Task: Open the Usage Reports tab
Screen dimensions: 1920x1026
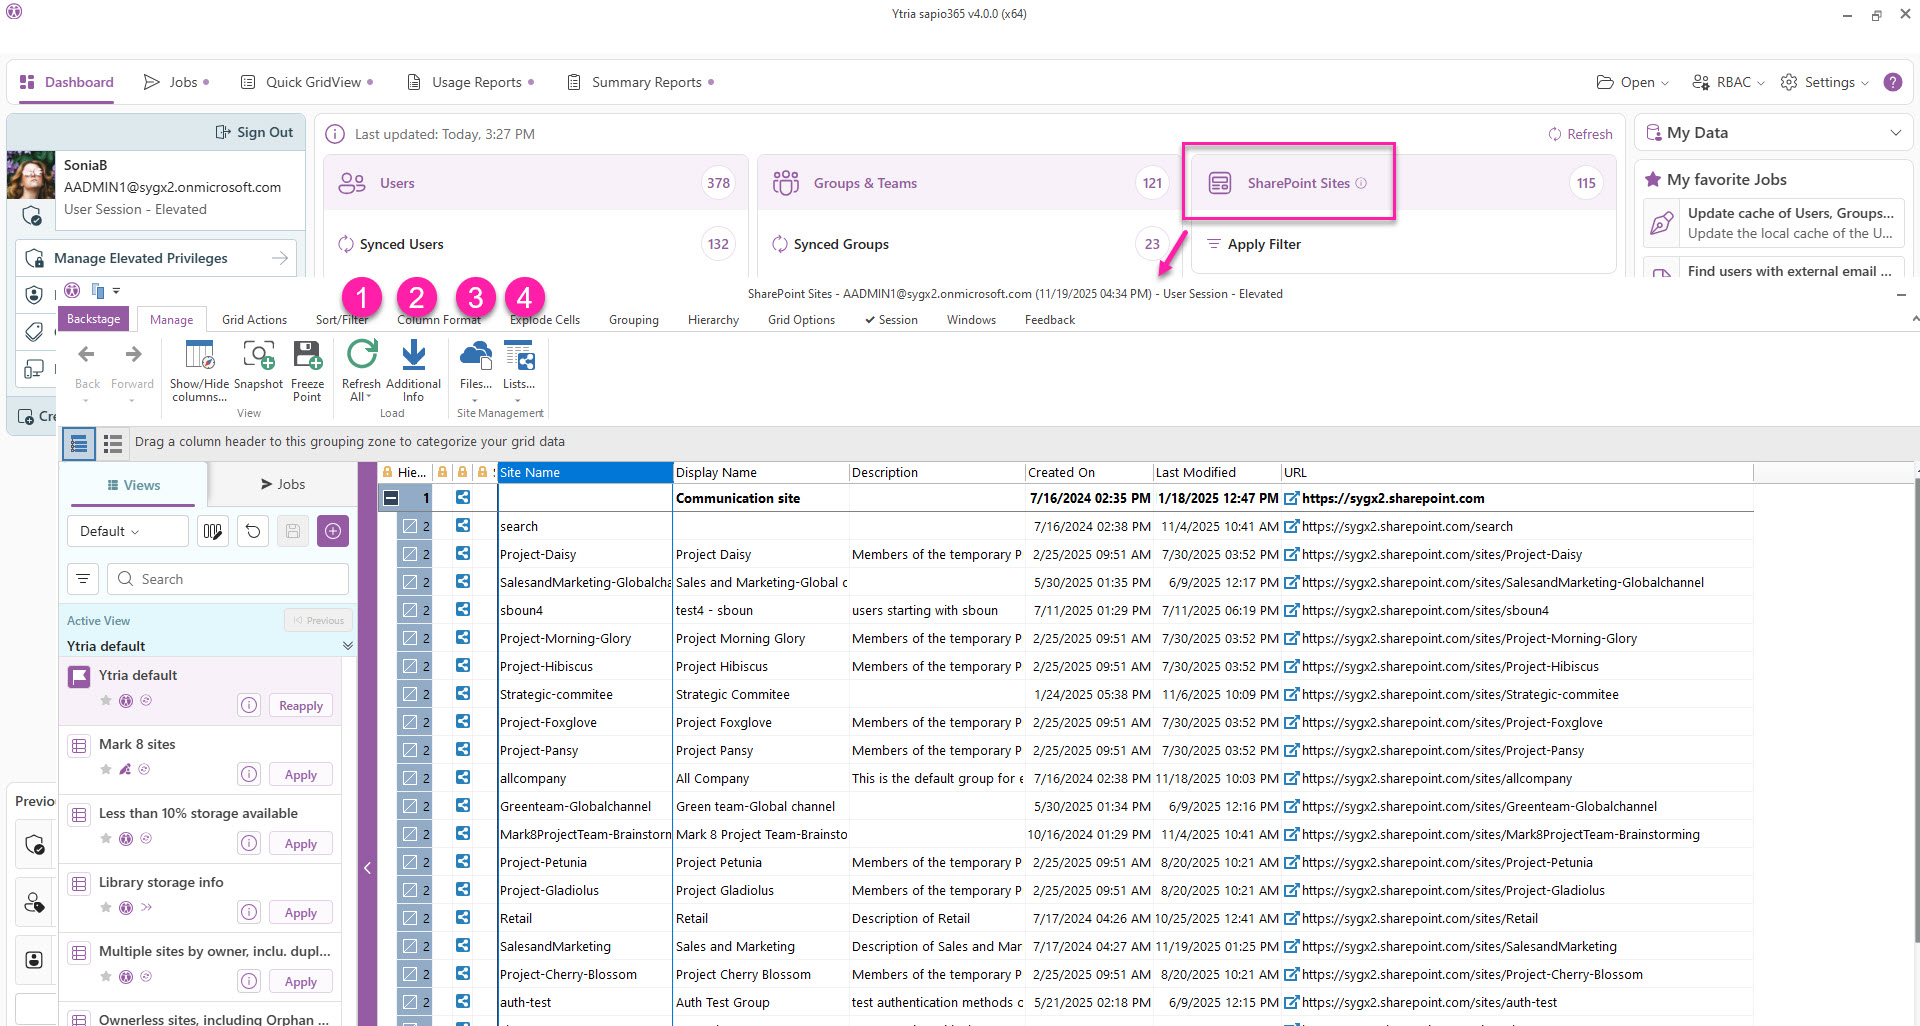Action: point(476,82)
